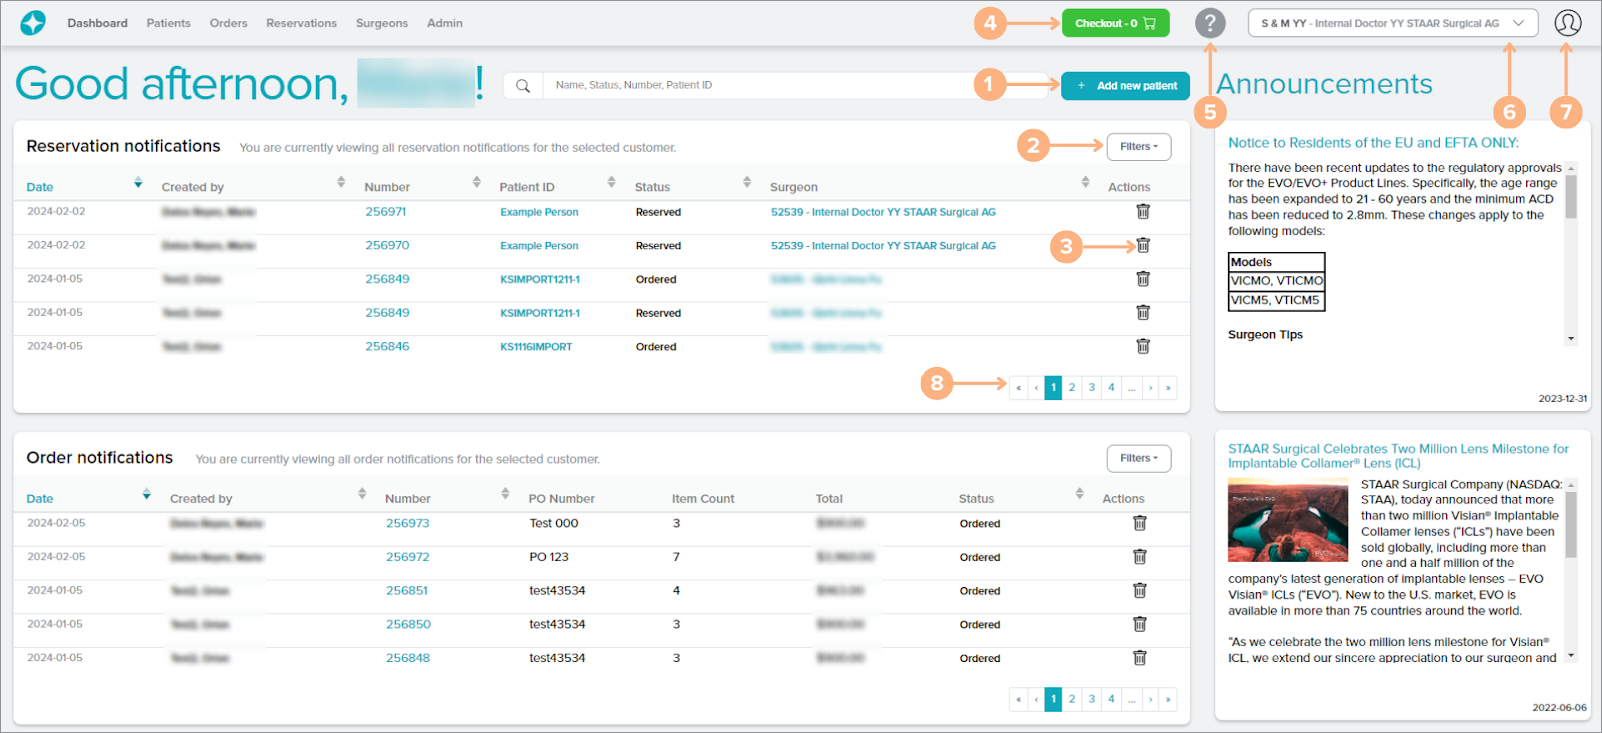
Task: Click the search magnifier icon
Action: [x=523, y=86]
